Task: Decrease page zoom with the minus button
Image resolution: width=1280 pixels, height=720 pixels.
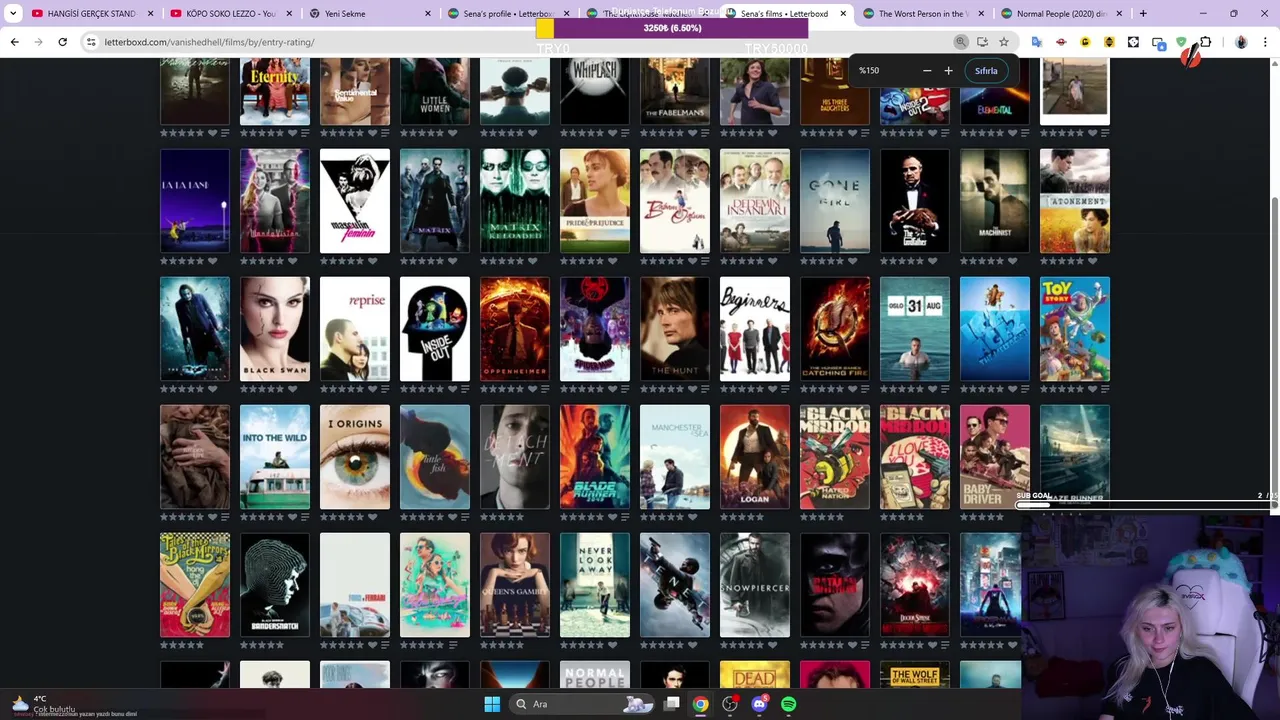Action: coord(926,71)
